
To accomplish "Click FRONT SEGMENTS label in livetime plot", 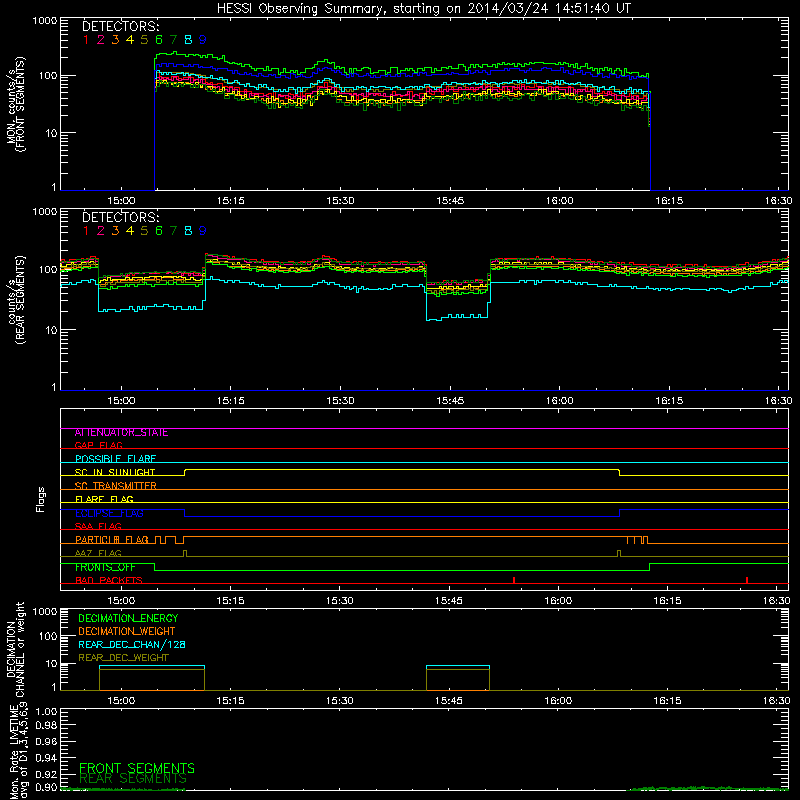I will (x=137, y=768).
